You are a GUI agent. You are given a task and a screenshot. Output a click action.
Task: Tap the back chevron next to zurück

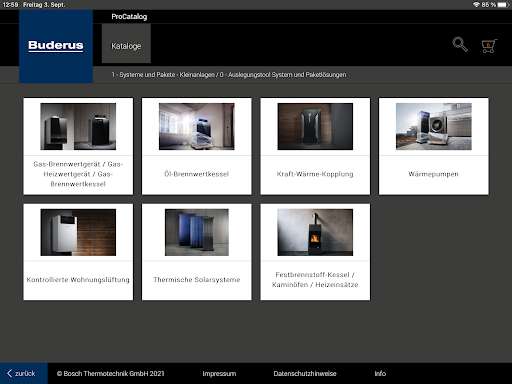click(10, 373)
